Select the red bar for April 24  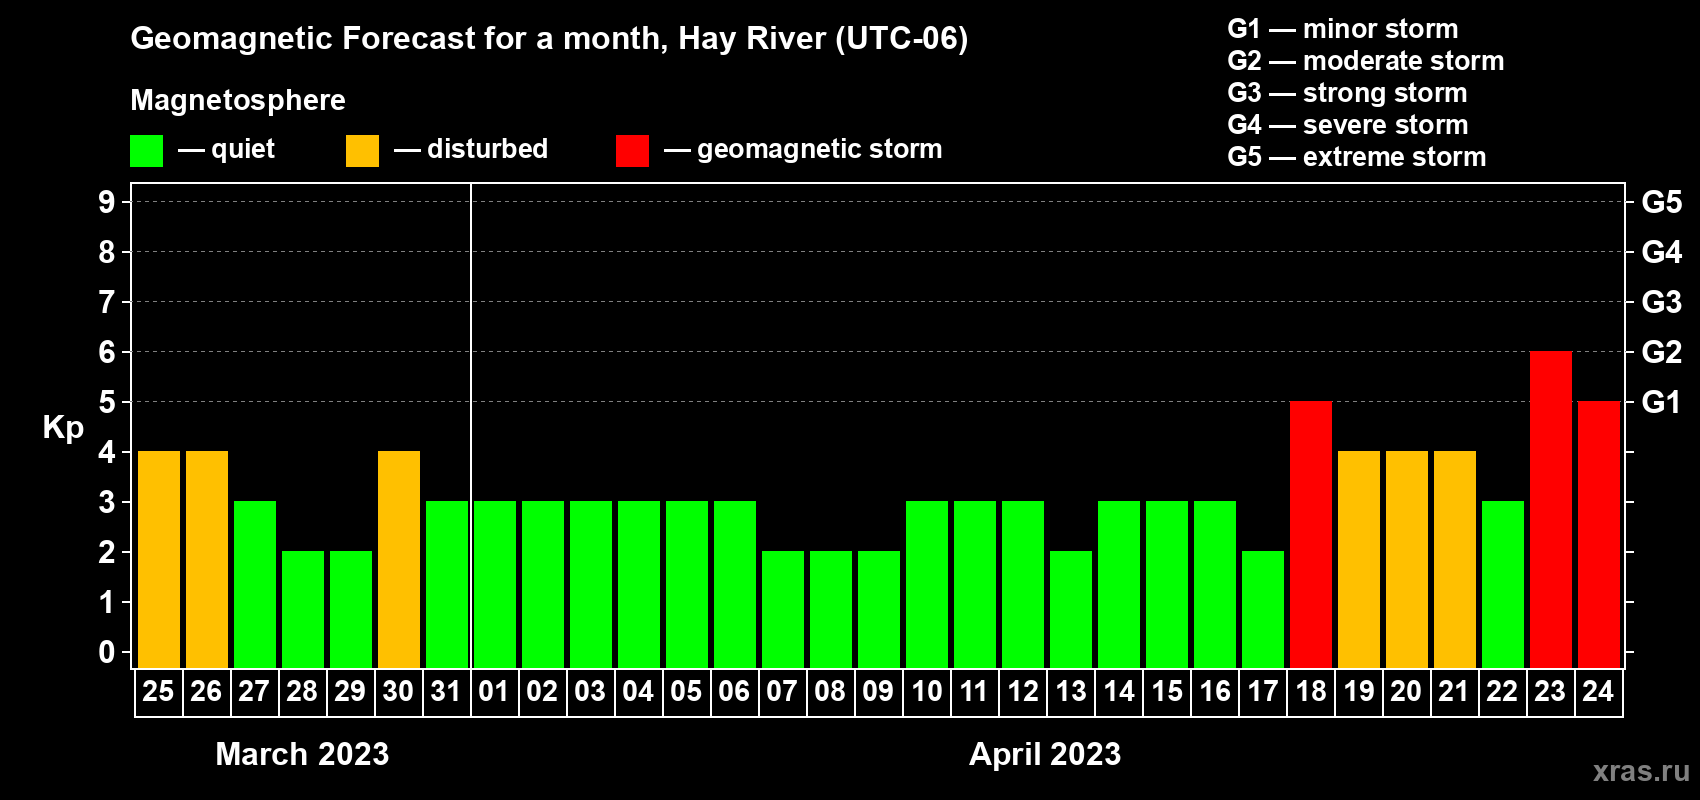click(1599, 534)
